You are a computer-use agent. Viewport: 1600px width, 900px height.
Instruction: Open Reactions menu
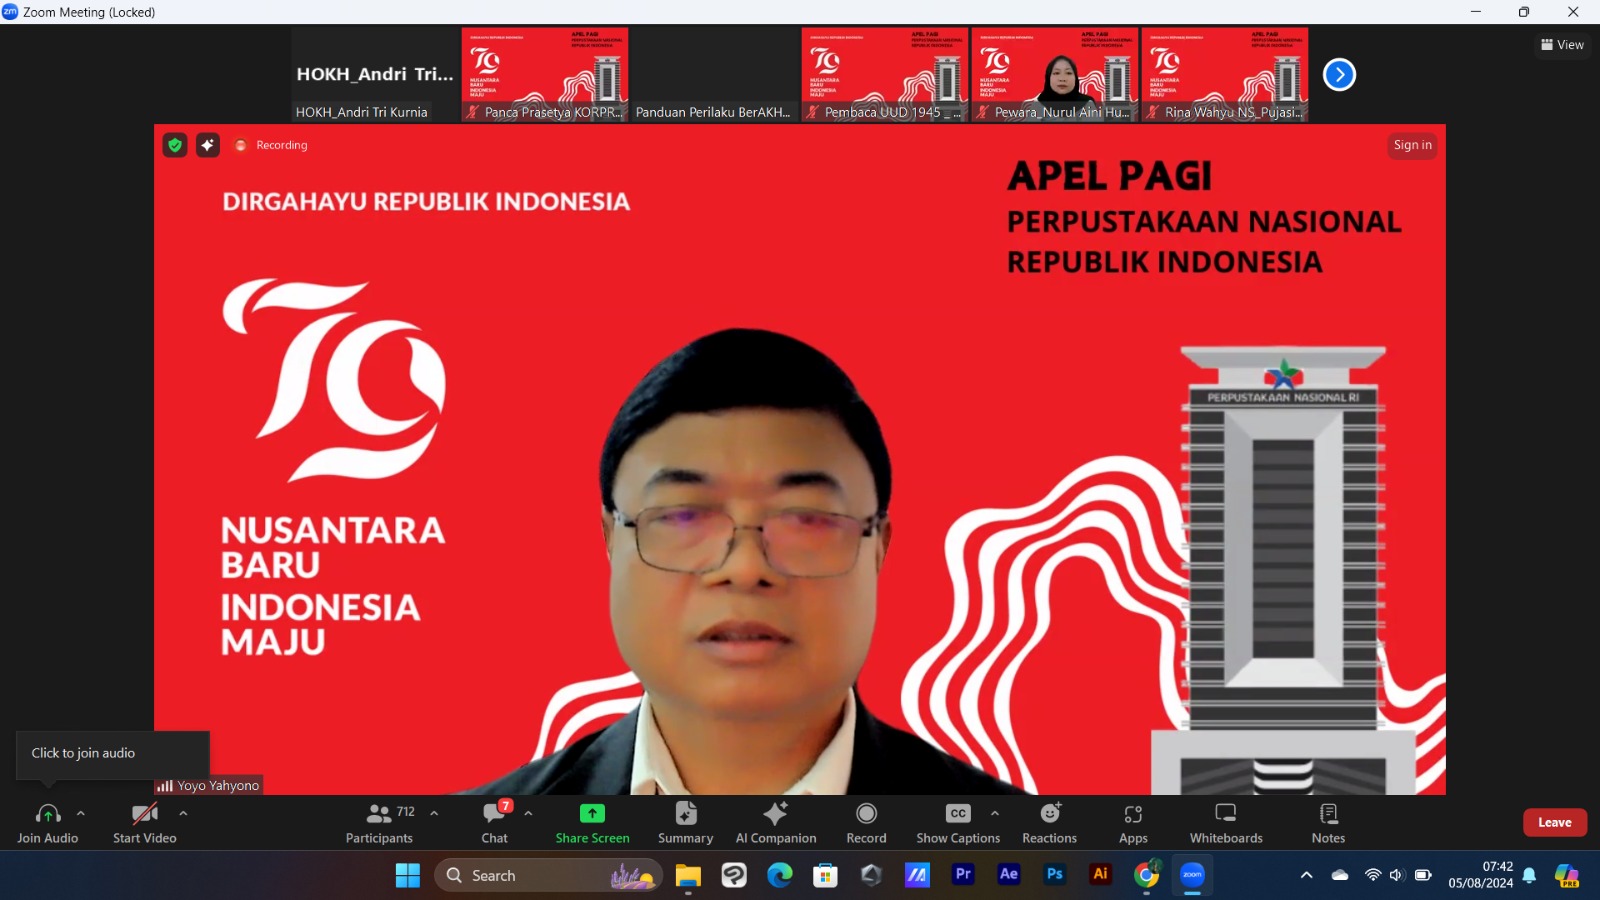pyautogui.click(x=1050, y=823)
